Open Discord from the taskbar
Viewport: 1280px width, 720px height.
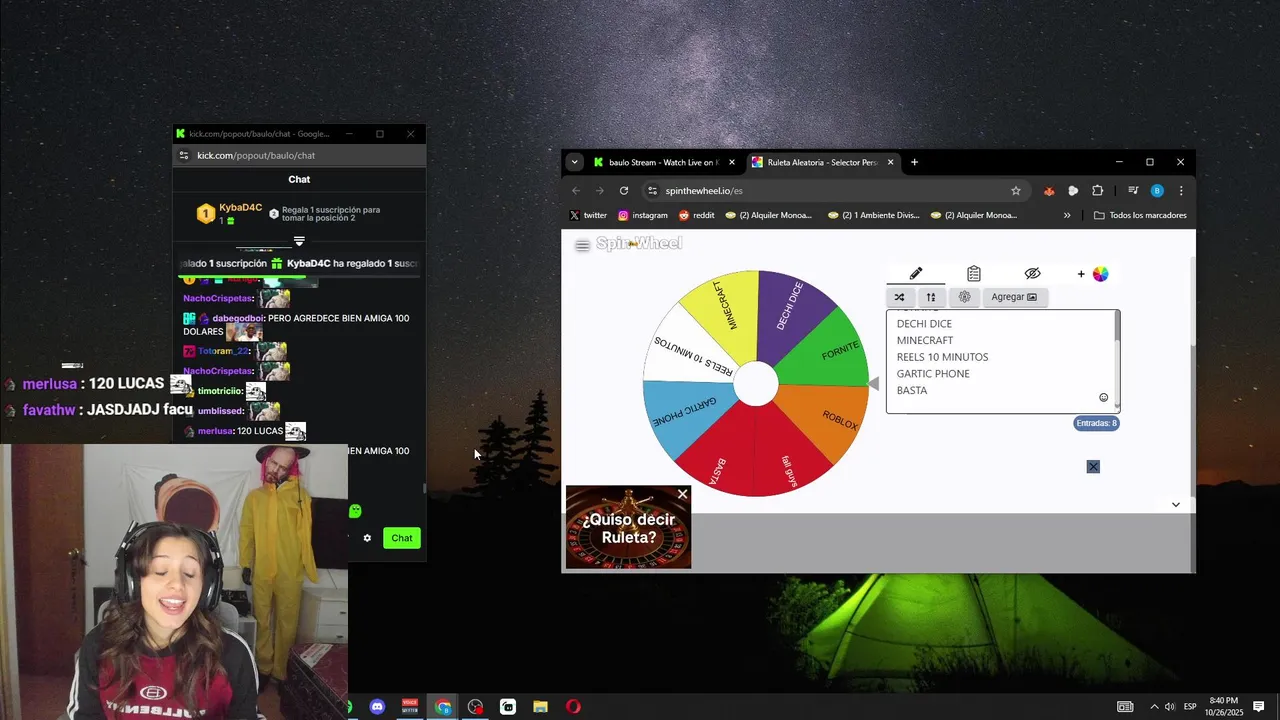(377, 707)
